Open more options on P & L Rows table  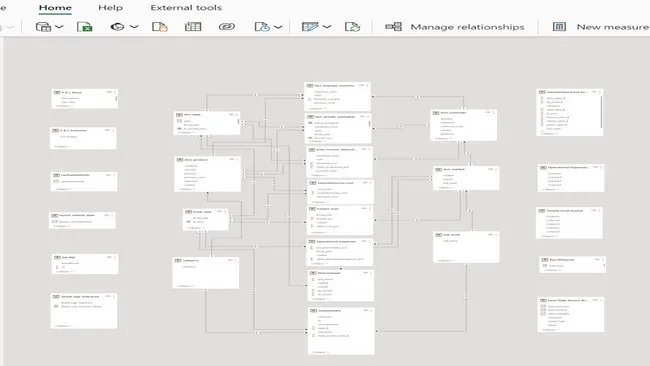click(x=115, y=92)
